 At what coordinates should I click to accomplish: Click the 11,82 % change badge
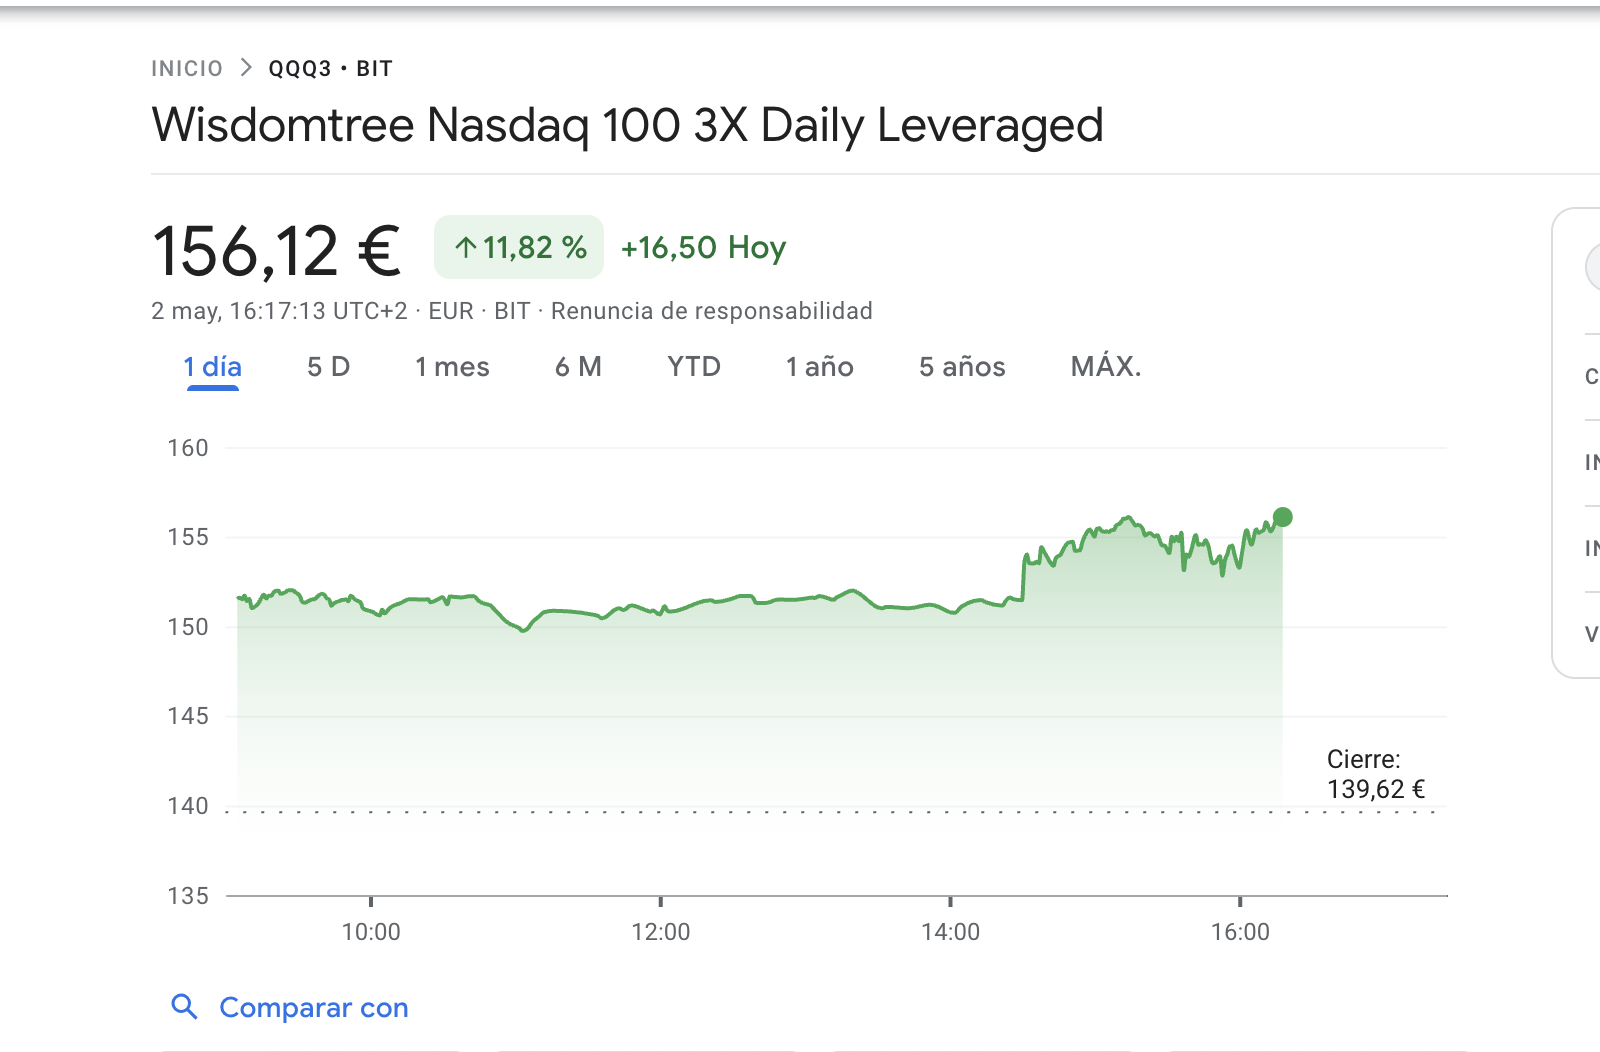coord(519,247)
